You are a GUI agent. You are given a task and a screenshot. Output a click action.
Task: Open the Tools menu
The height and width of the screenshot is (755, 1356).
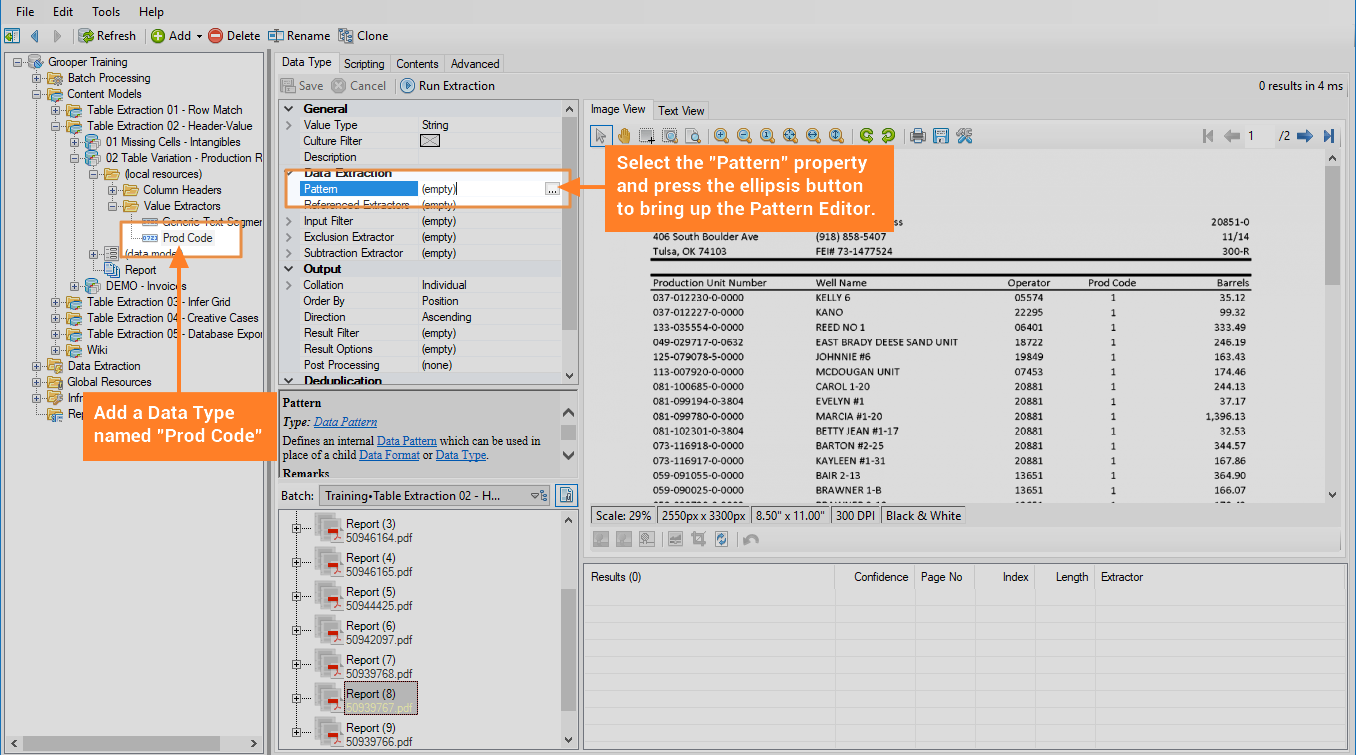(106, 12)
